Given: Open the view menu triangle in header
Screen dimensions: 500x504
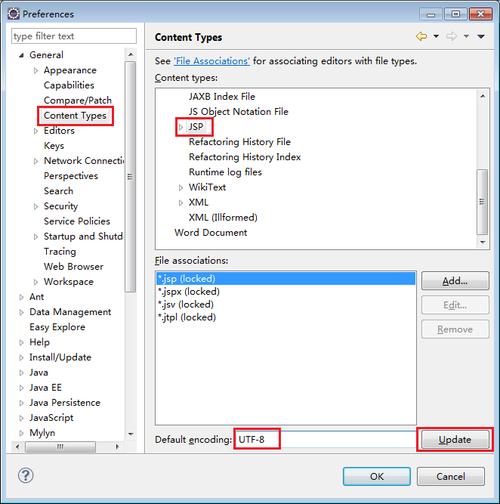Looking at the screenshot, I should (481, 36).
